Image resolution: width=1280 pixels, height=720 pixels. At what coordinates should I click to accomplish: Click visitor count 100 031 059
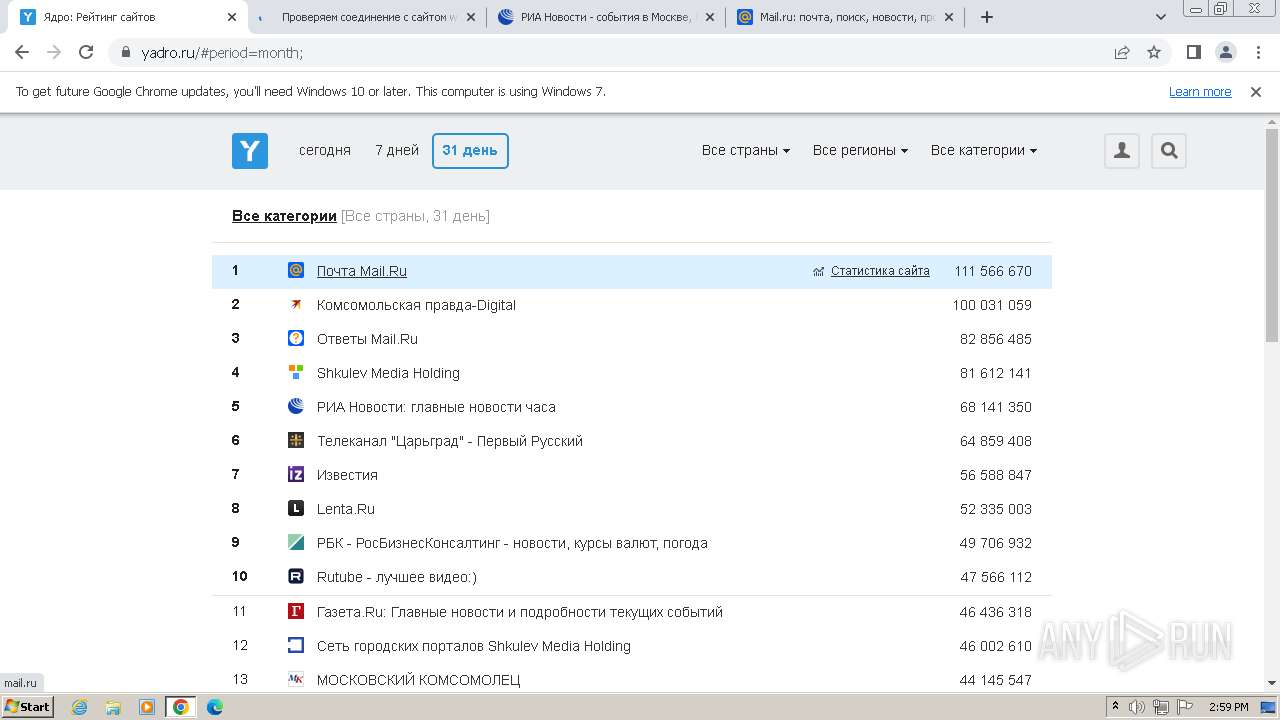[x=992, y=305]
